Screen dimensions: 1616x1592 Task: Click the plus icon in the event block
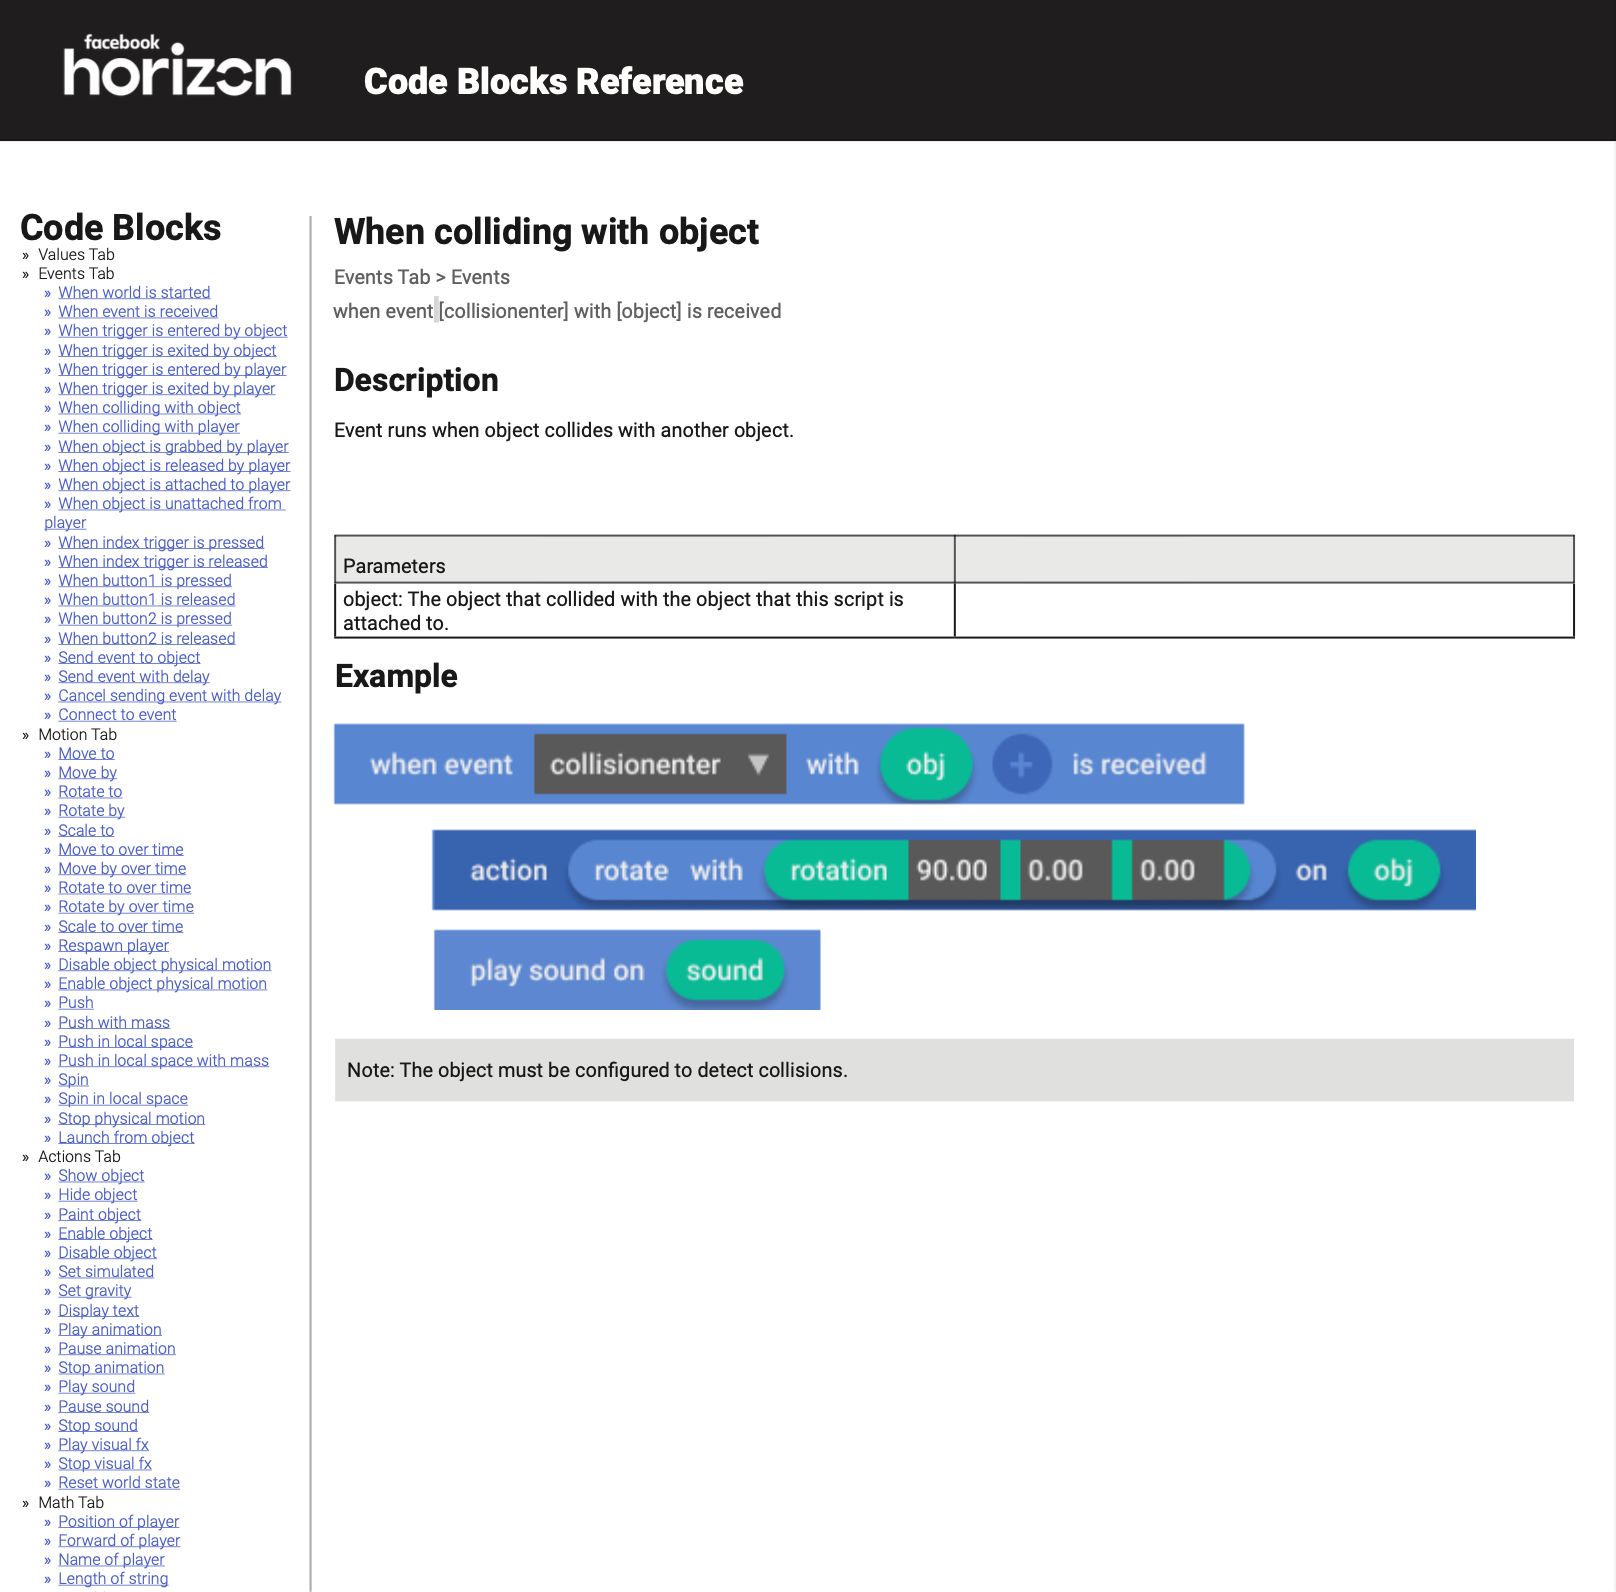(x=1021, y=765)
